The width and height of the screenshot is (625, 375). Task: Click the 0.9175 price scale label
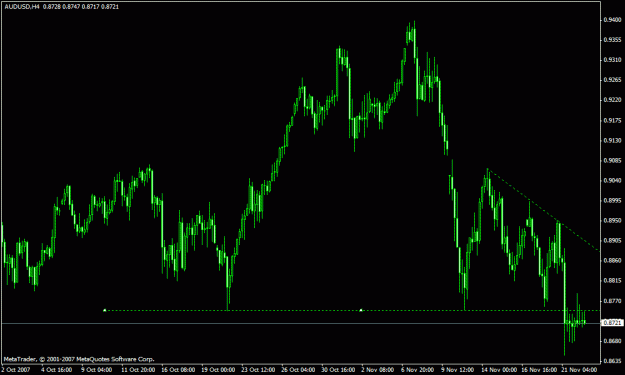[612, 120]
